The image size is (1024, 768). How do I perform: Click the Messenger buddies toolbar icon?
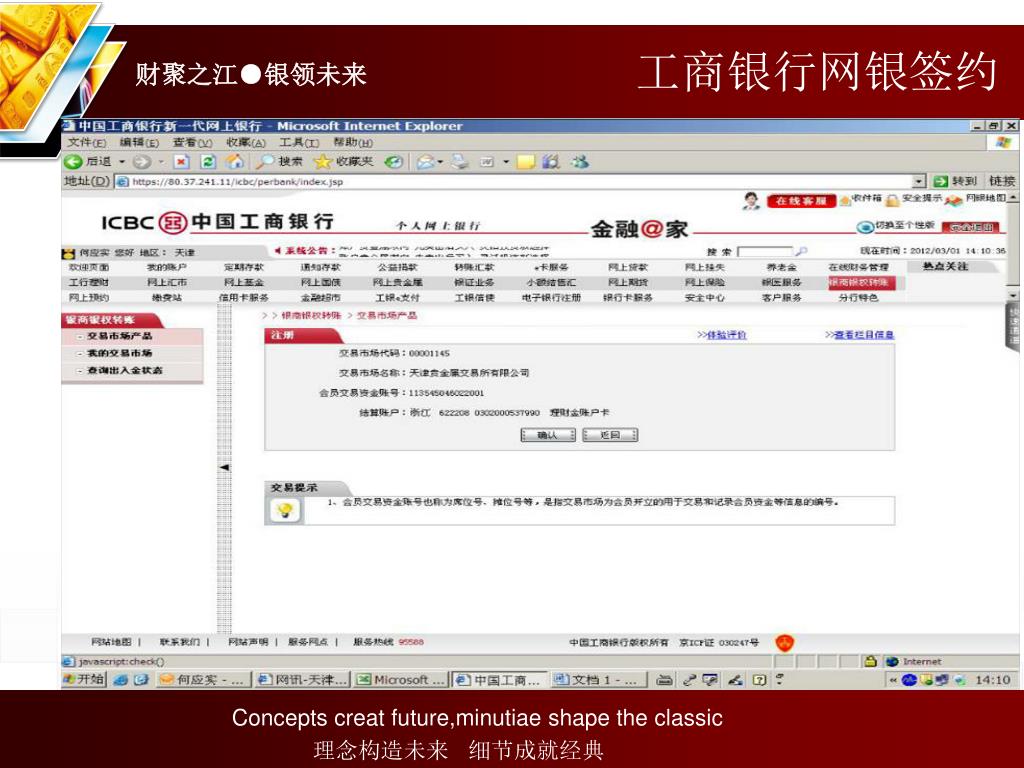[x=579, y=161]
